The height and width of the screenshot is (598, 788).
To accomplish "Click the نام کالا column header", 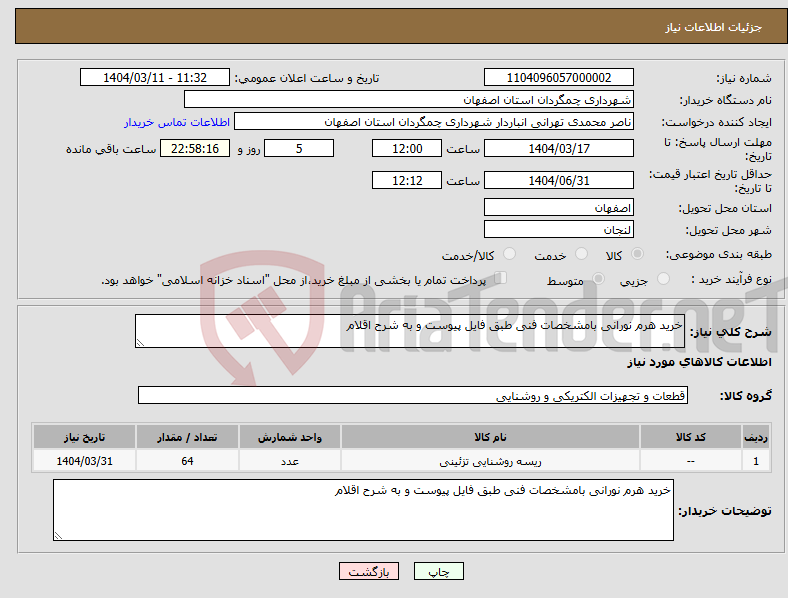I will coord(490,437).
